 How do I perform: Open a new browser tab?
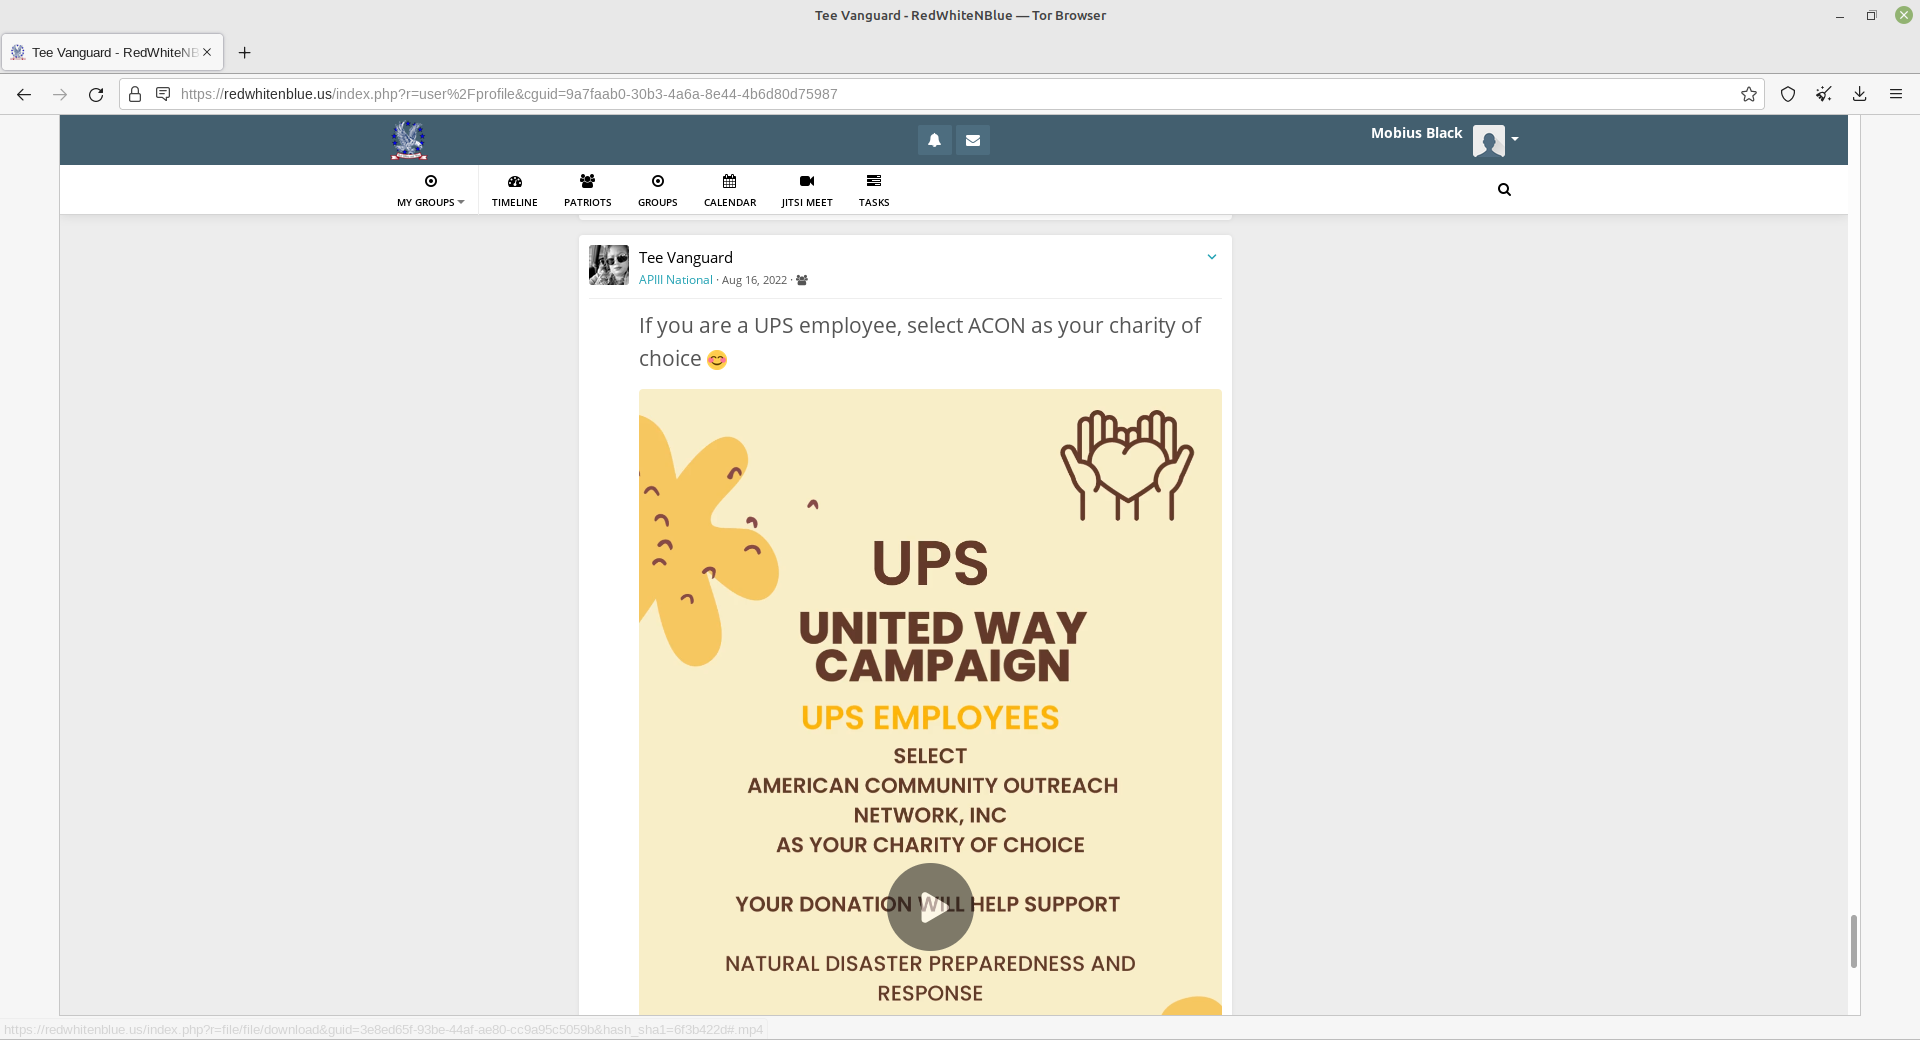(245, 52)
